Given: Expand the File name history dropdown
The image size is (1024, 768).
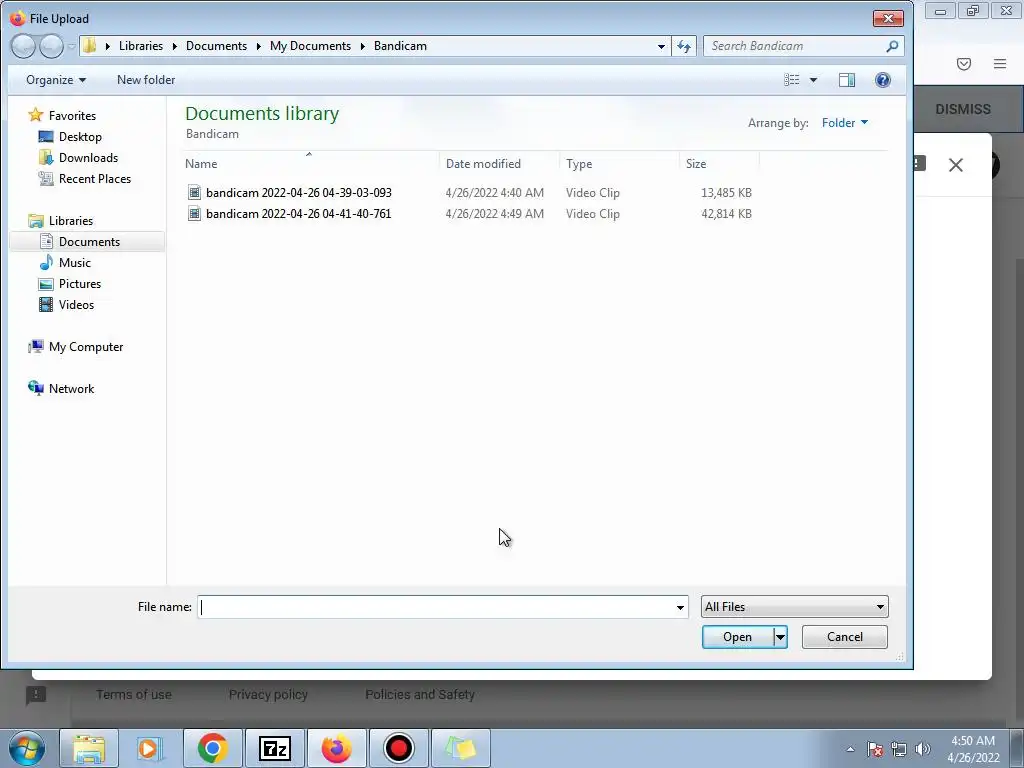Looking at the screenshot, I should click(680, 607).
